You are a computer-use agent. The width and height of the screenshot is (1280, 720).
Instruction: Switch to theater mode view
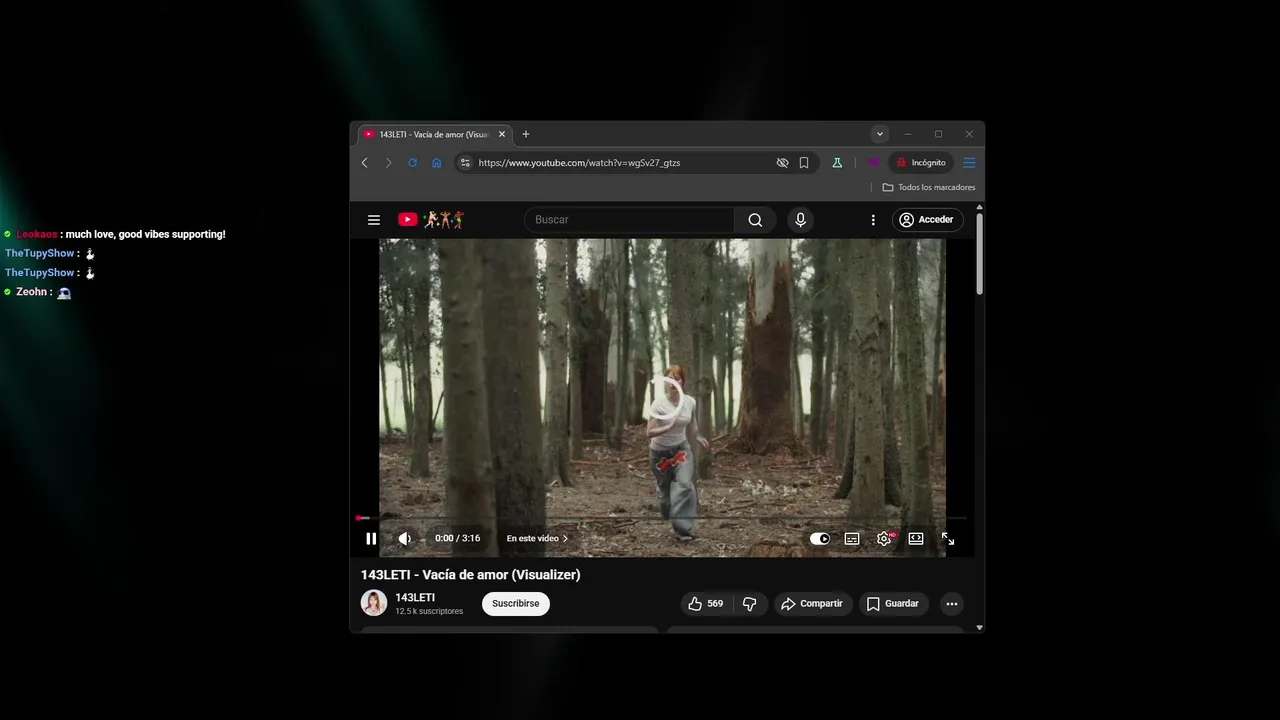click(x=916, y=539)
